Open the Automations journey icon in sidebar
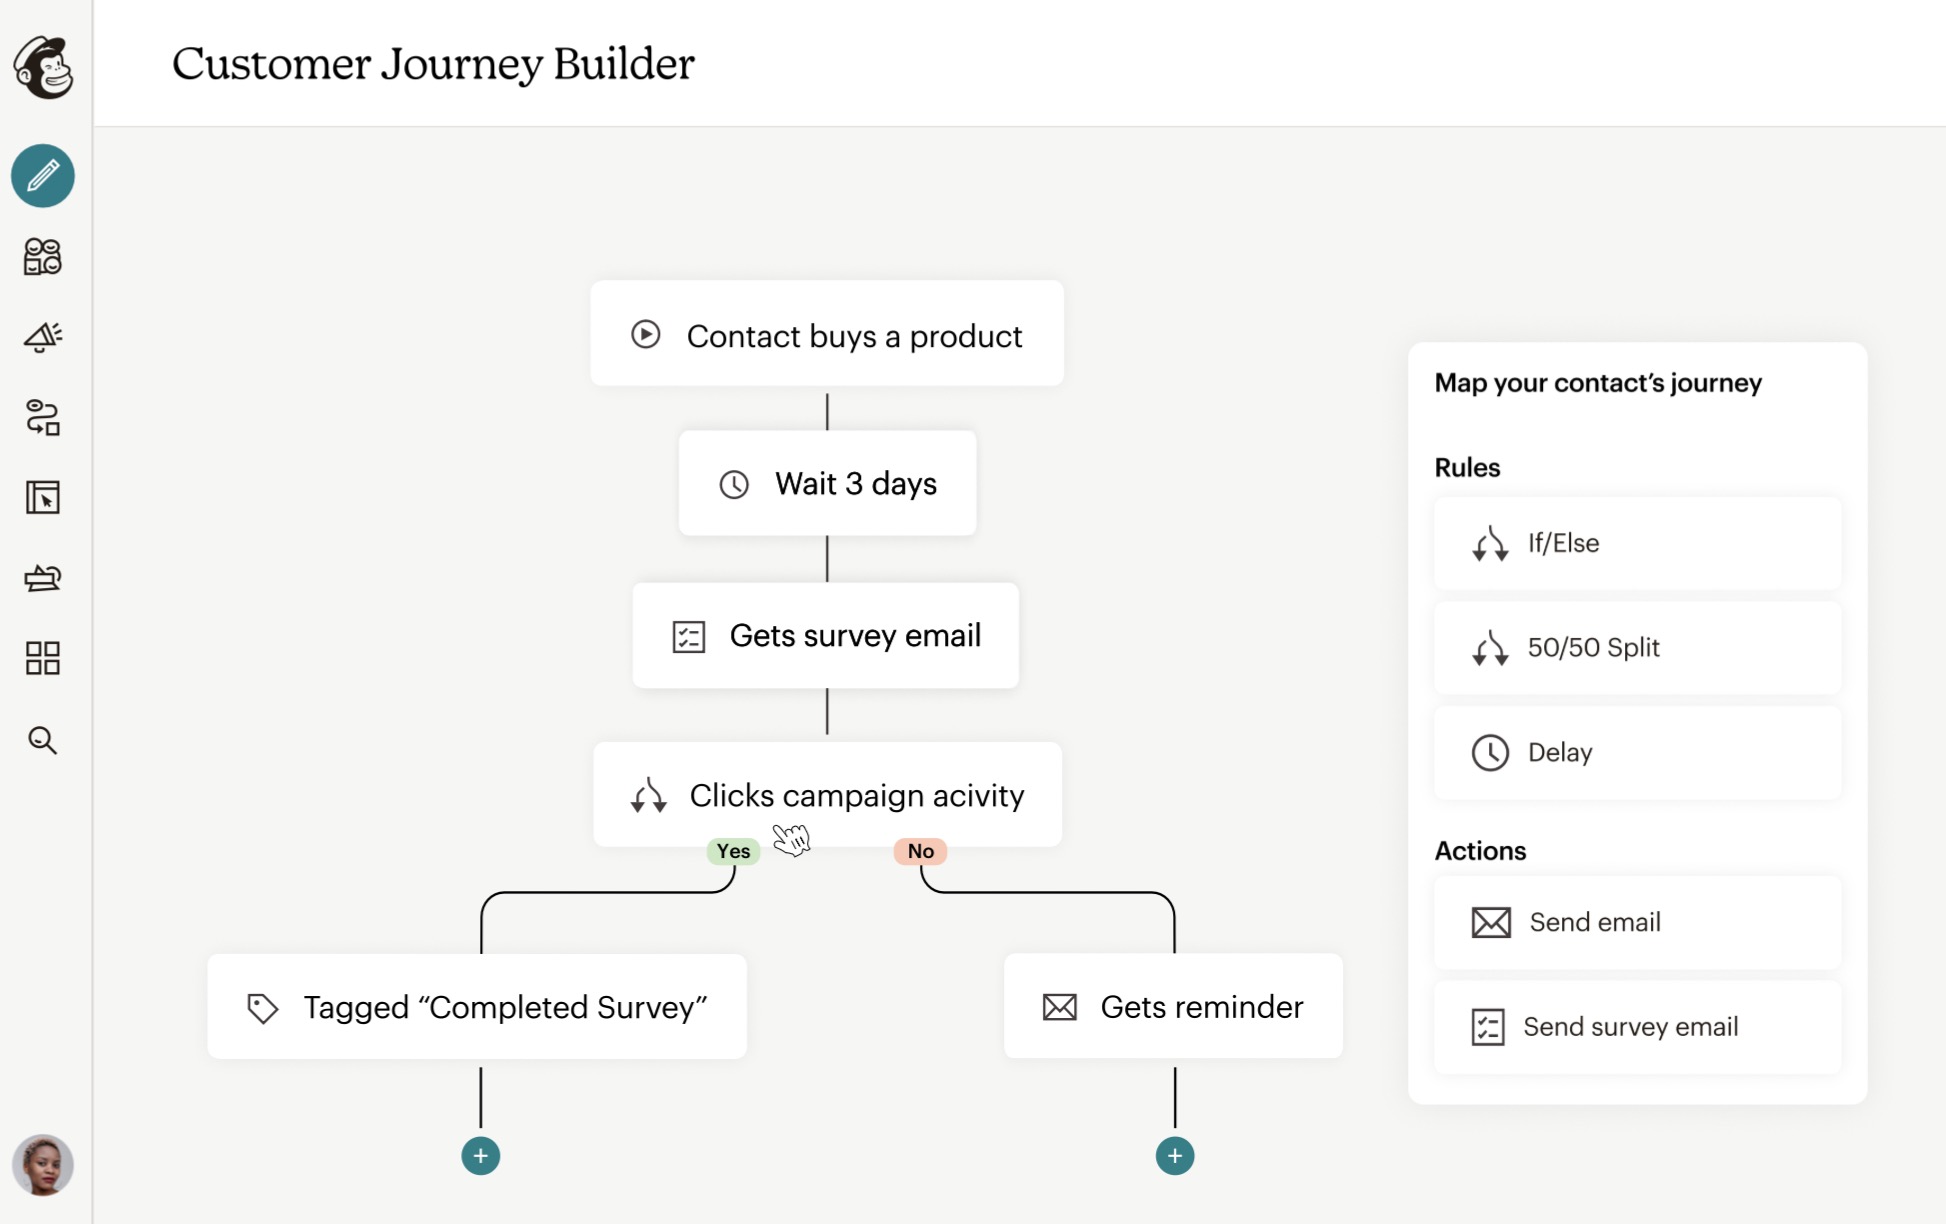 [43, 418]
